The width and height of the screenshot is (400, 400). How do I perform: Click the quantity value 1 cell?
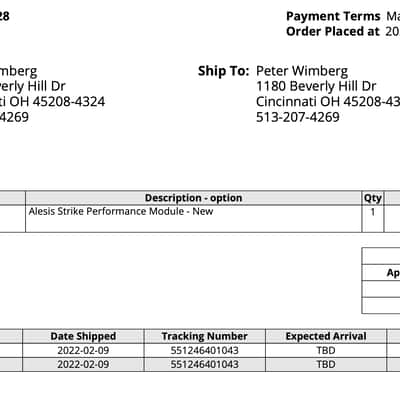coord(373,219)
